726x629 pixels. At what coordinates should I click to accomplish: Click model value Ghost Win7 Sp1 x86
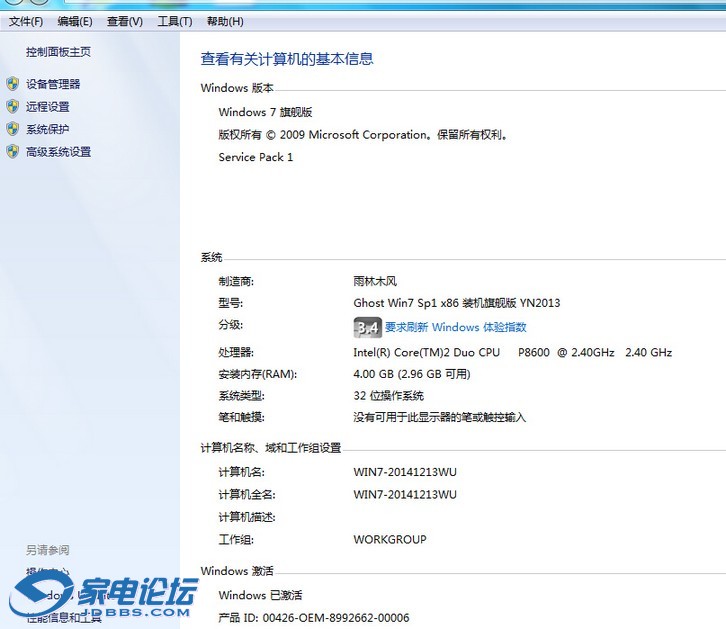click(406, 303)
